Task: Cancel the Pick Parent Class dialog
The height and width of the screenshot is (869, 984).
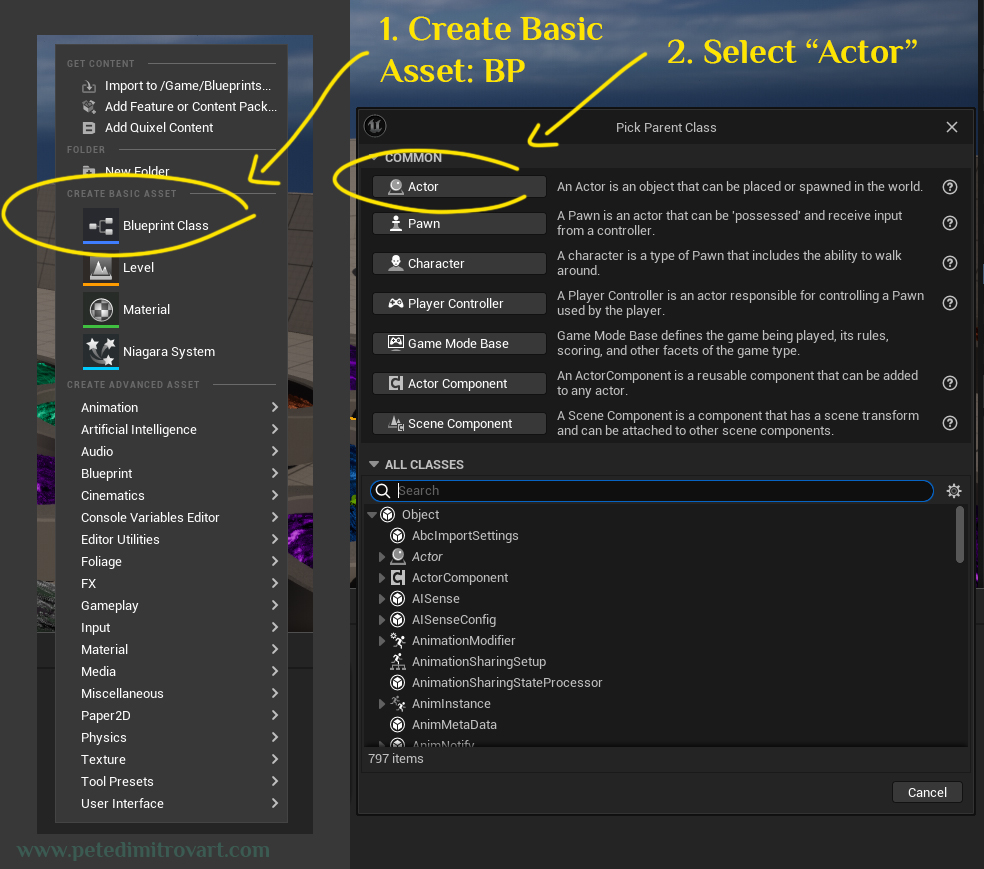Action: 927,792
